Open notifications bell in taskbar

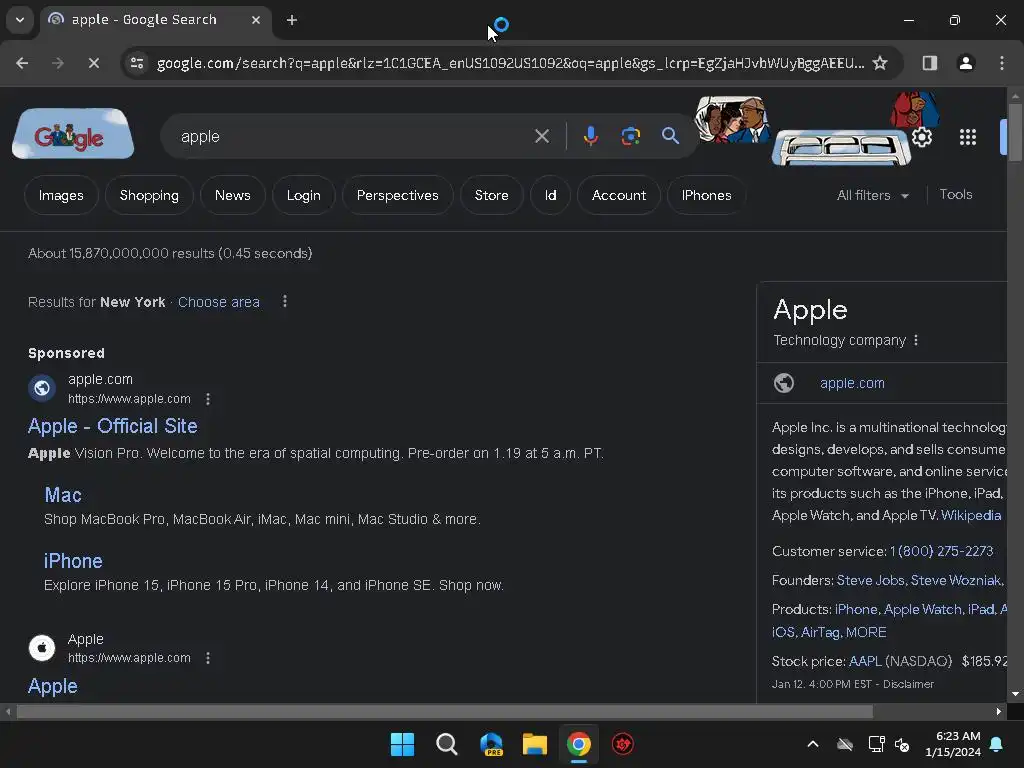point(997,744)
